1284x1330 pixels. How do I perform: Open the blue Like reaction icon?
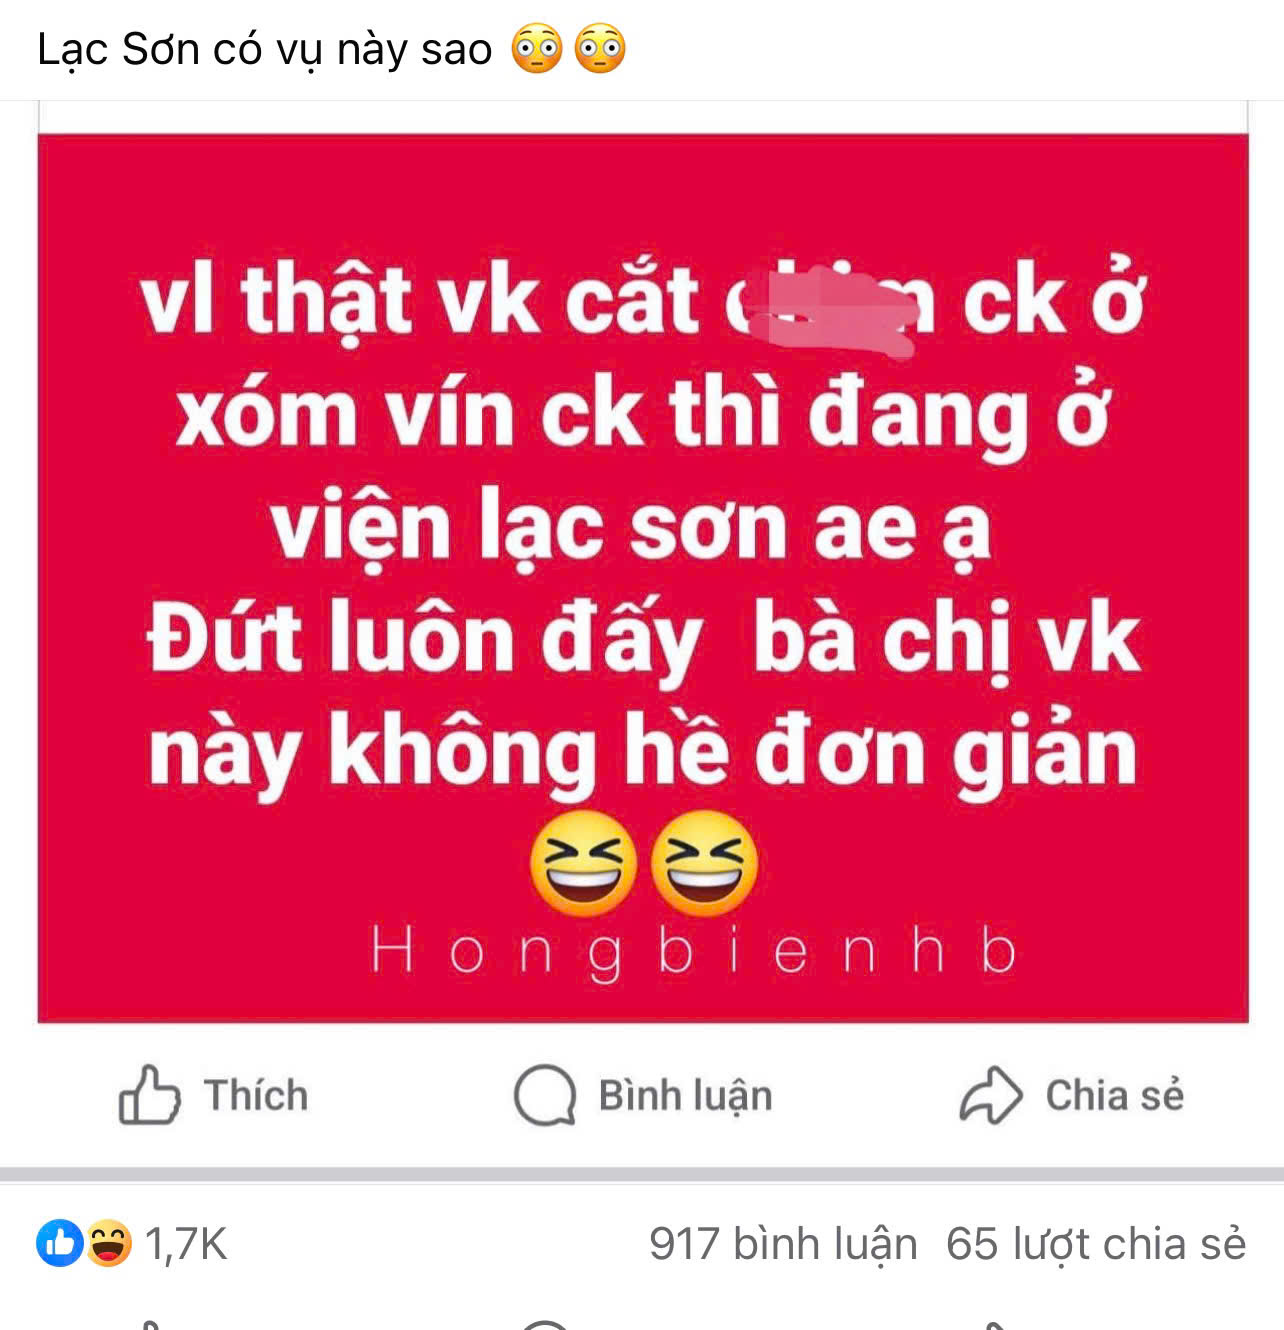(x=60, y=1244)
